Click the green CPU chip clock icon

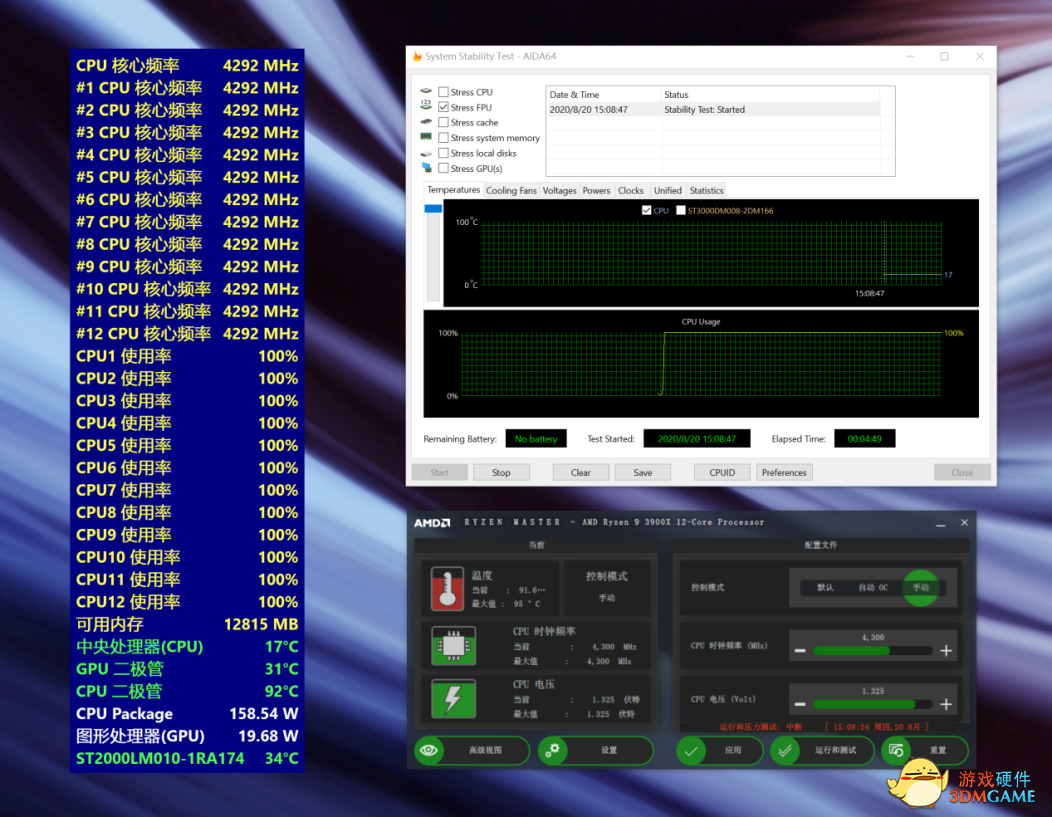(x=454, y=646)
